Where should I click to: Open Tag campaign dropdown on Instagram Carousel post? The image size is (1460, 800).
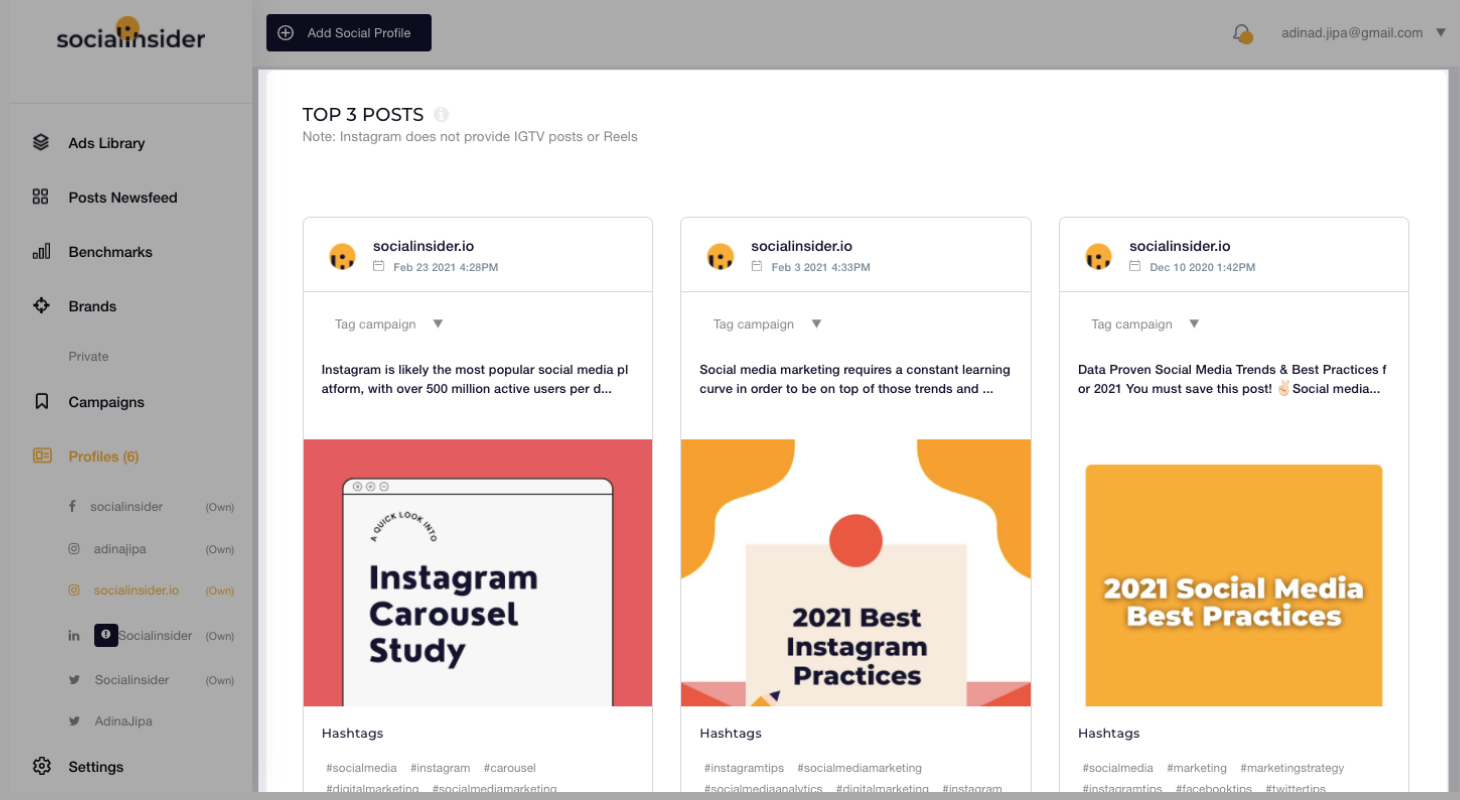pyautogui.click(x=389, y=324)
